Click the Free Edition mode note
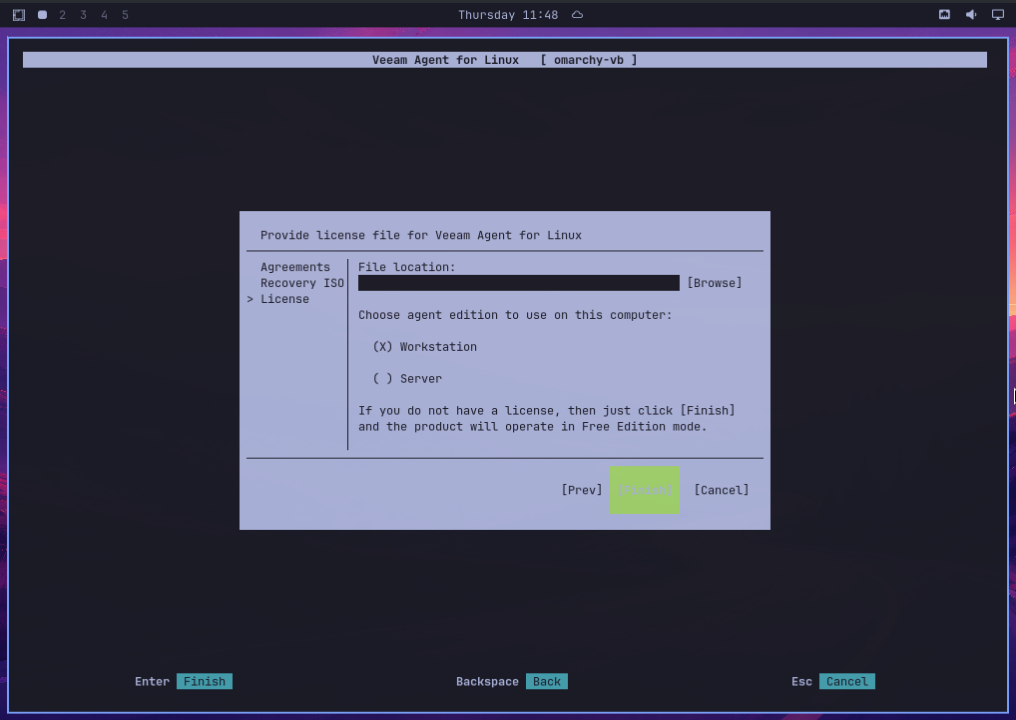 tap(547, 419)
